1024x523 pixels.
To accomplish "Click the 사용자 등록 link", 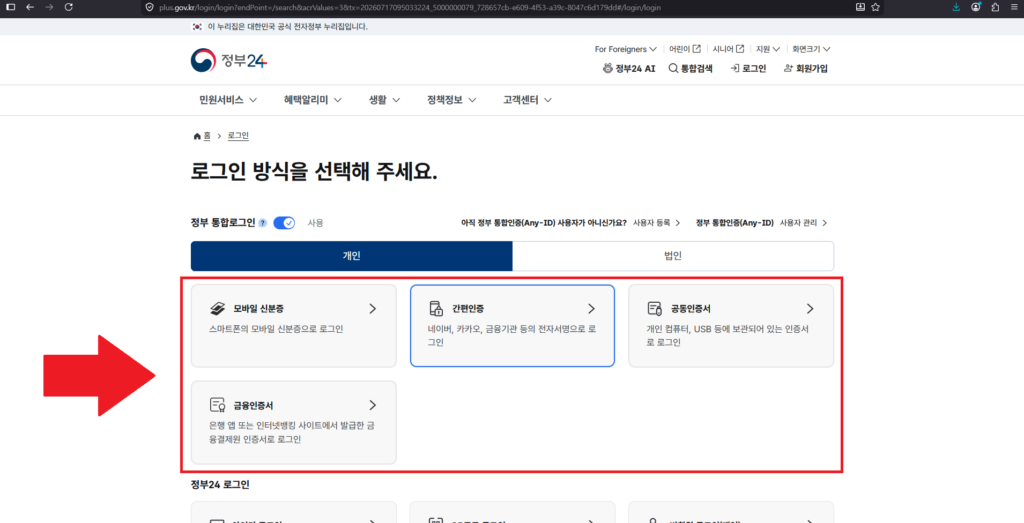I will point(656,223).
